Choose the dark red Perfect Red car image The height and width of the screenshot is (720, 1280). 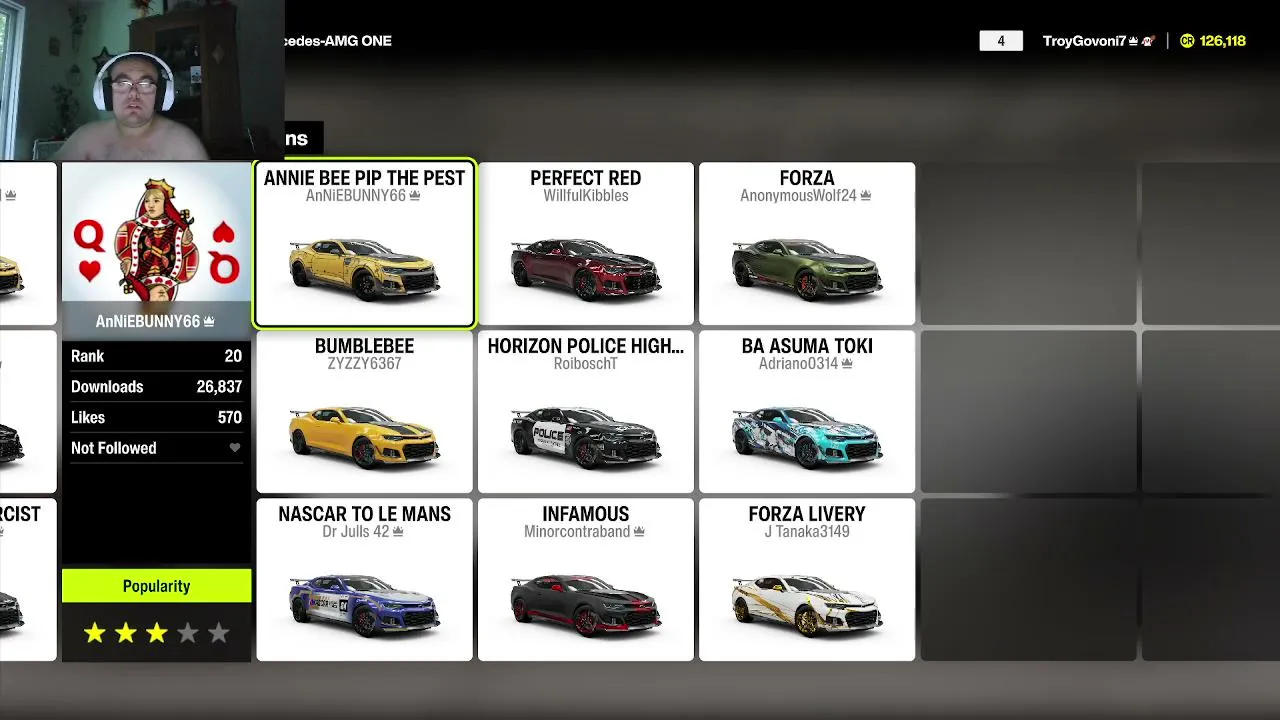coord(586,269)
